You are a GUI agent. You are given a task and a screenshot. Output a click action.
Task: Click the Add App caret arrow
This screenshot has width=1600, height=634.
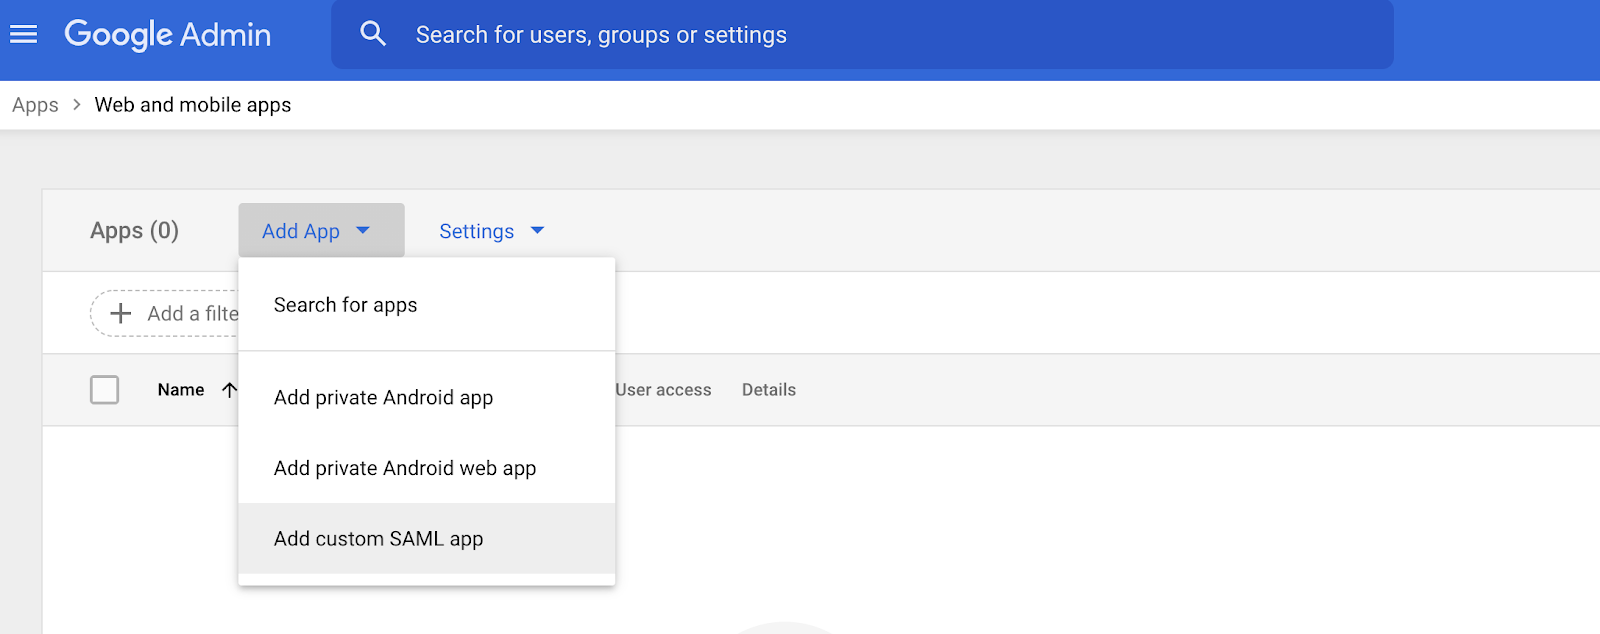363,231
